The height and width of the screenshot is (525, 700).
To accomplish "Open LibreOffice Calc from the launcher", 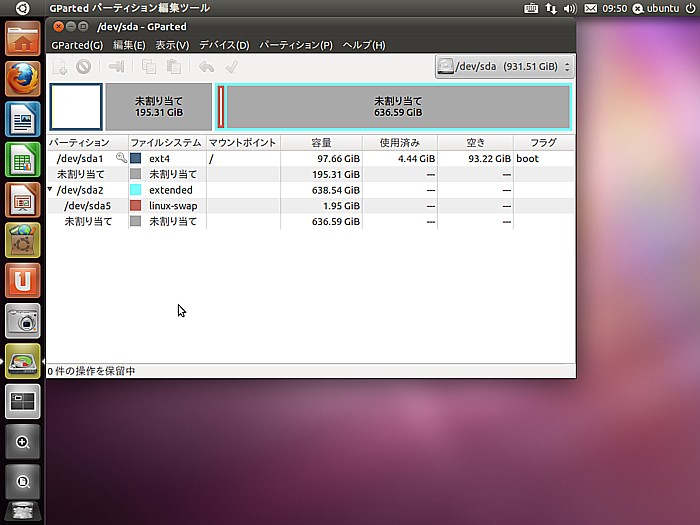I will (23, 160).
